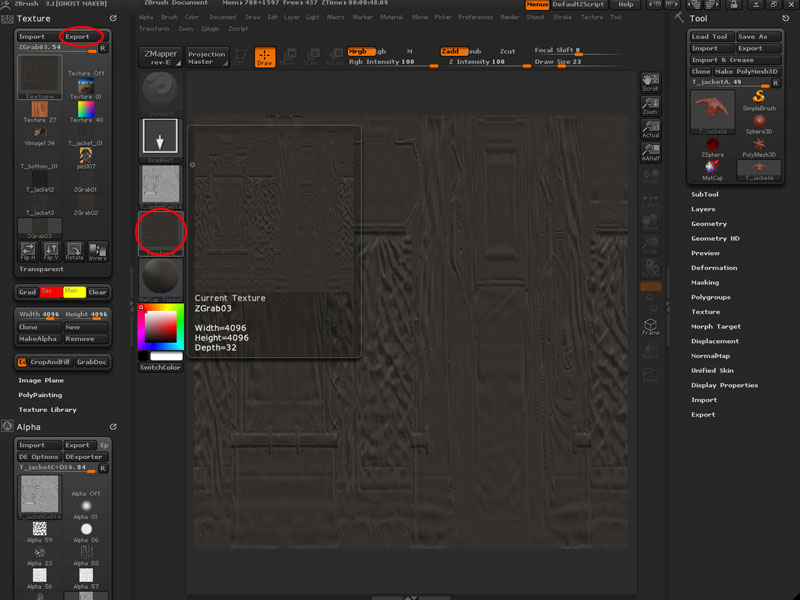Expand the SubTool subpalette

(x=705, y=194)
